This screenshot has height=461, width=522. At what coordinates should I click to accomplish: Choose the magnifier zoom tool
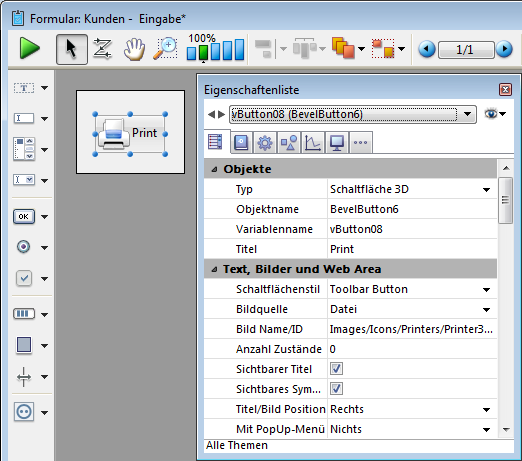point(166,49)
